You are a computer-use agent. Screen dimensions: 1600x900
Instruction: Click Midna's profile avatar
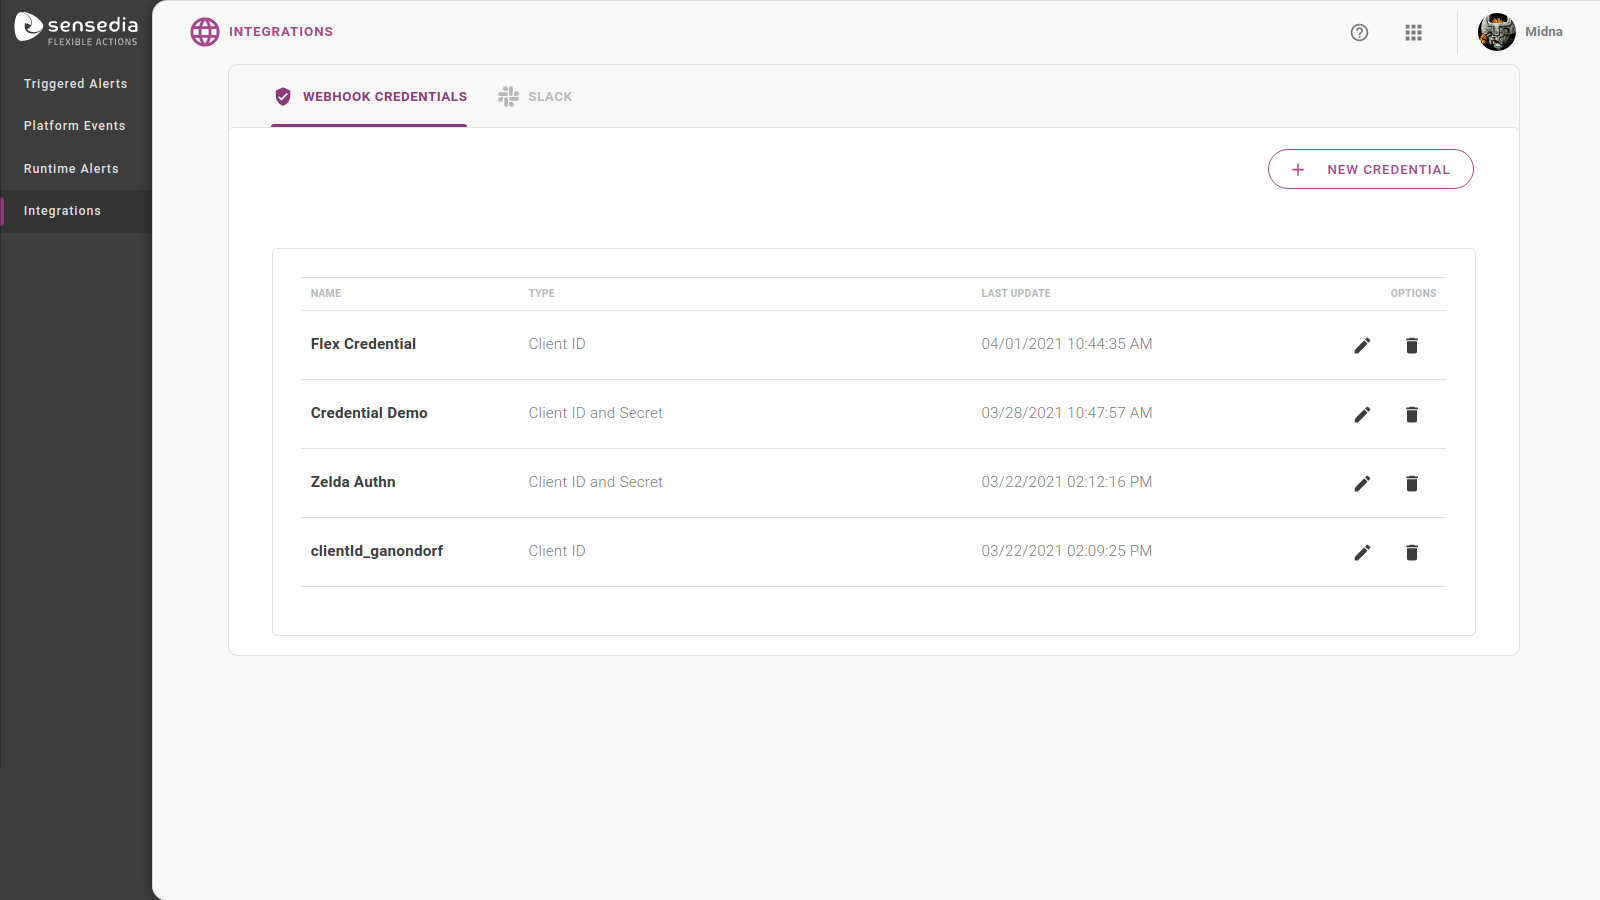click(x=1497, y=31)
